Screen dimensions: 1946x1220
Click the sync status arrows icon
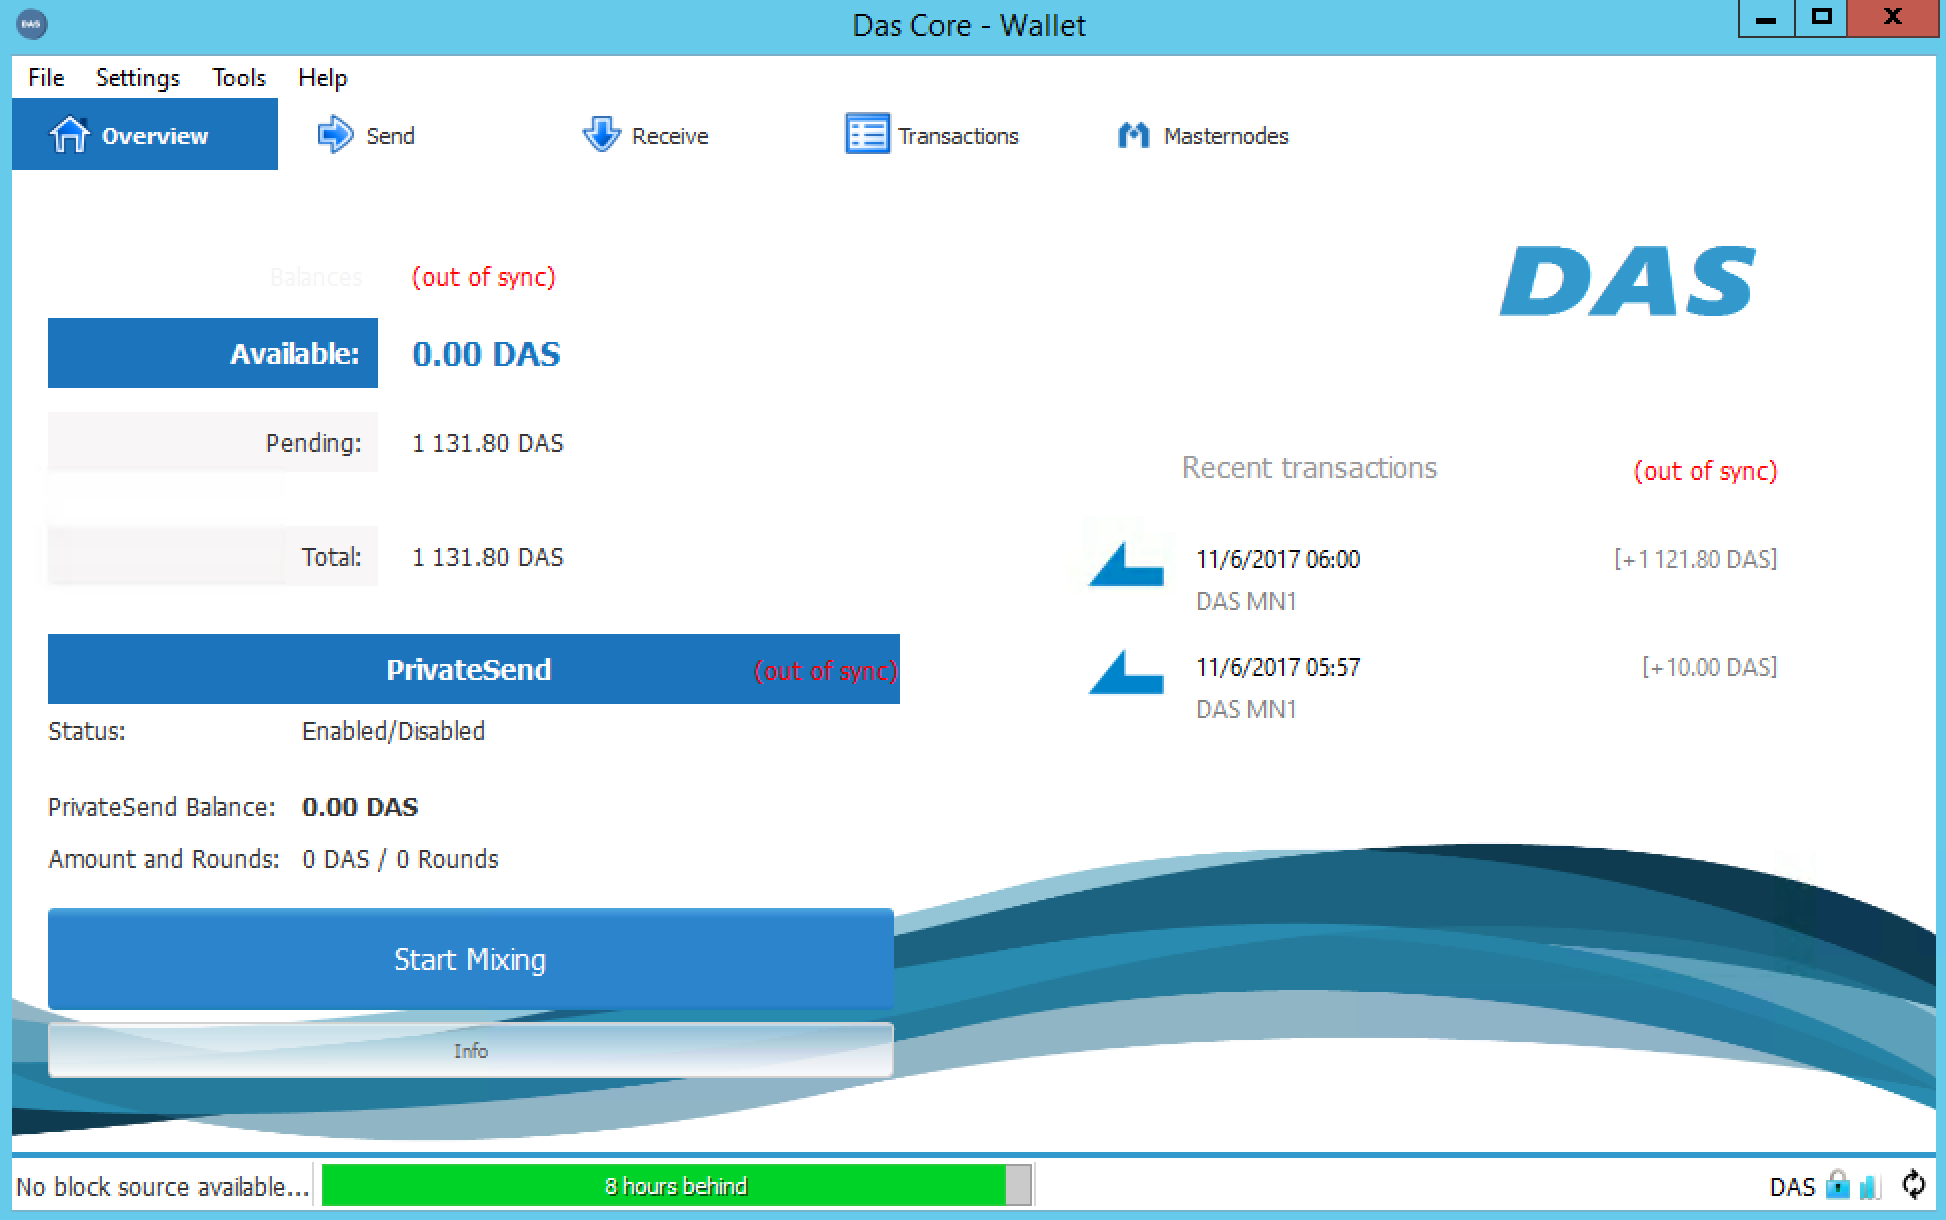click(x=1913, y=1185)
